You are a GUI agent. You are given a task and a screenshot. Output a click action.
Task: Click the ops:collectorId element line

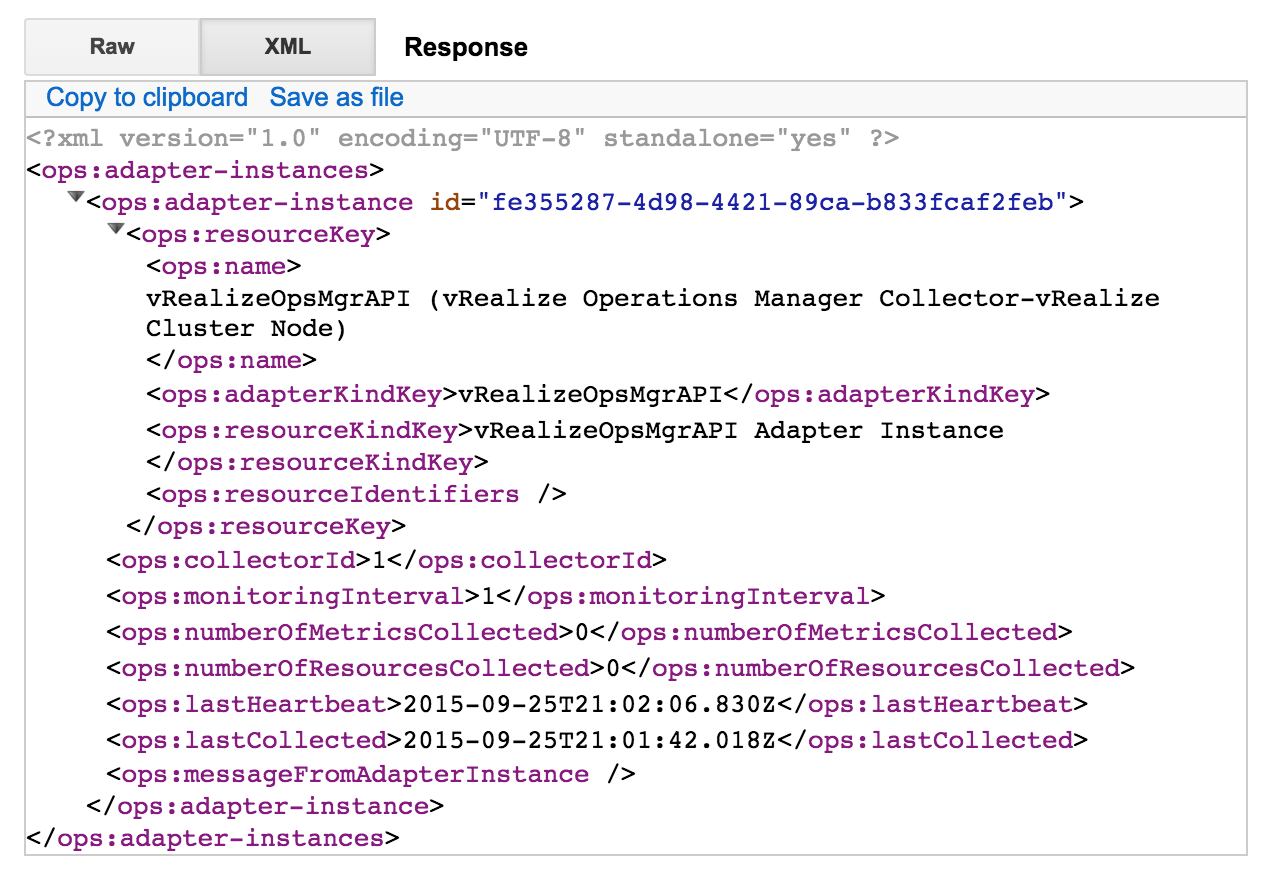click(x=386, y=560)
